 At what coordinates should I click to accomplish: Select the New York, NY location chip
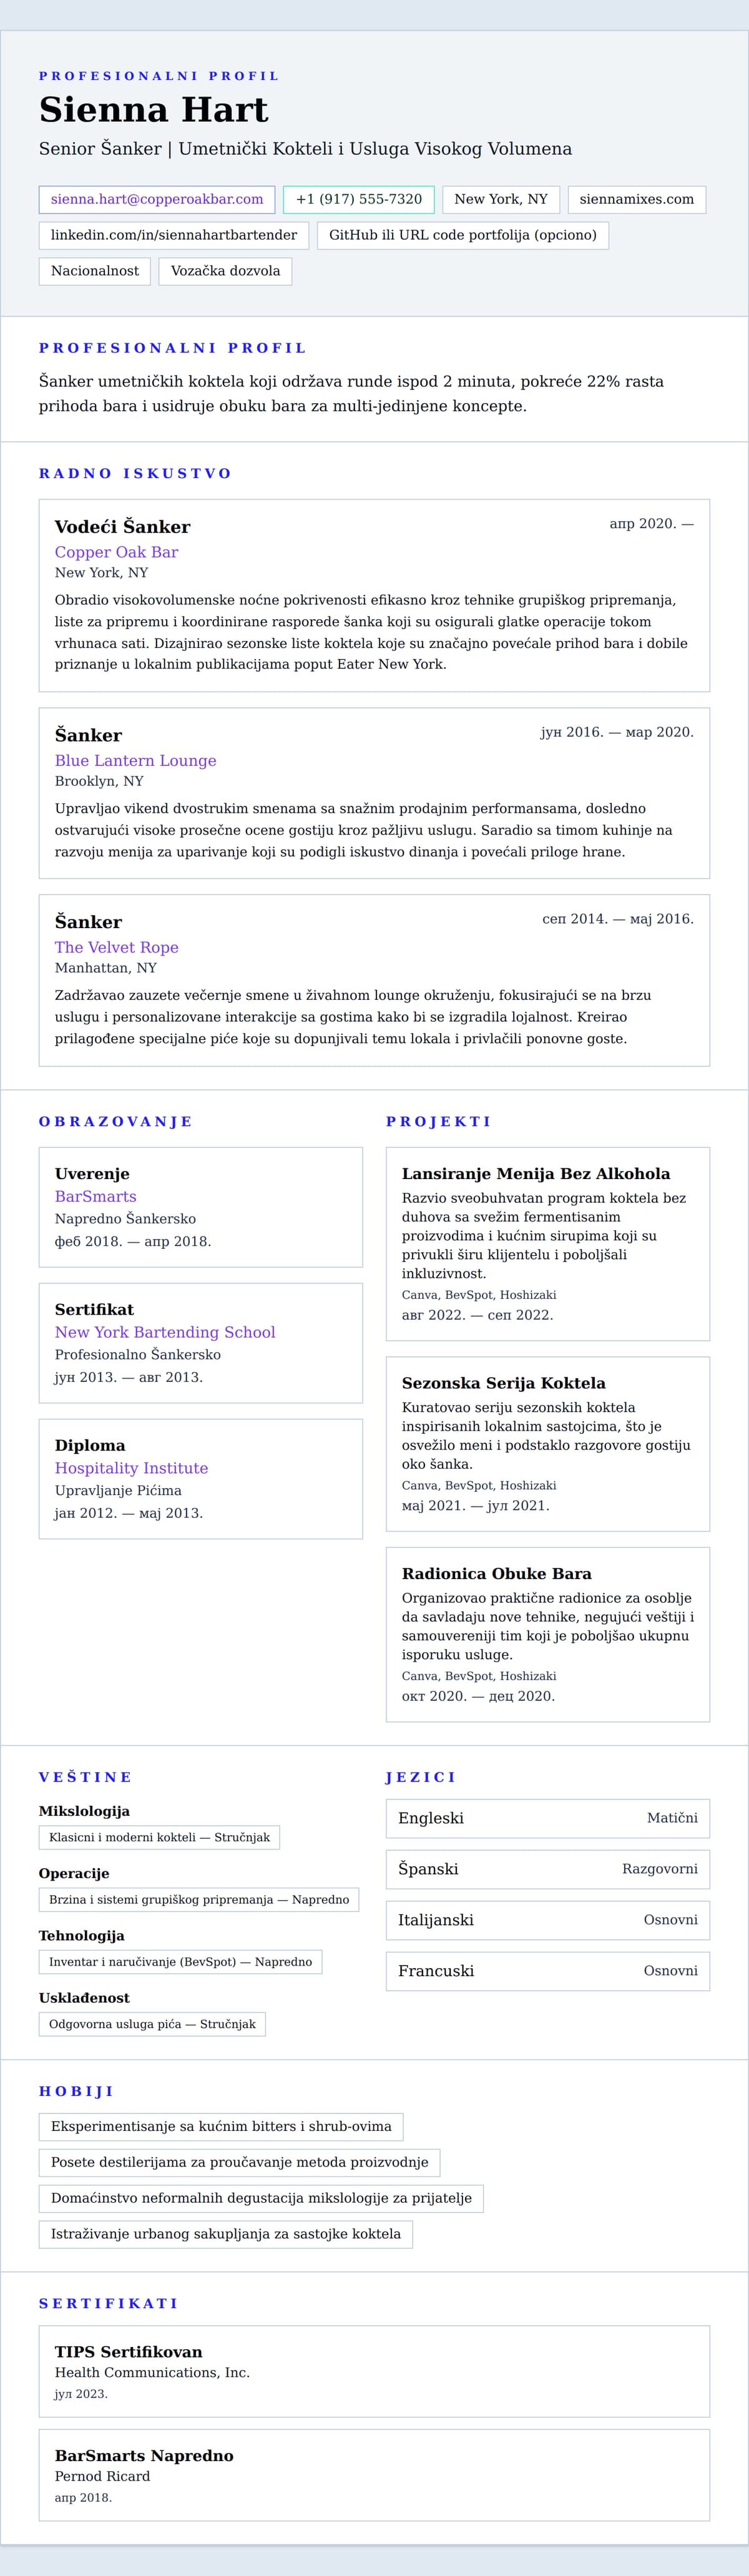coord(501,200)
